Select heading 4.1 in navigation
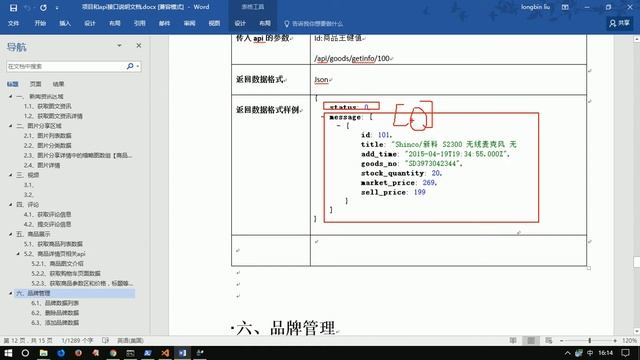The image size is (640, 360). click(x=47, y=214)
